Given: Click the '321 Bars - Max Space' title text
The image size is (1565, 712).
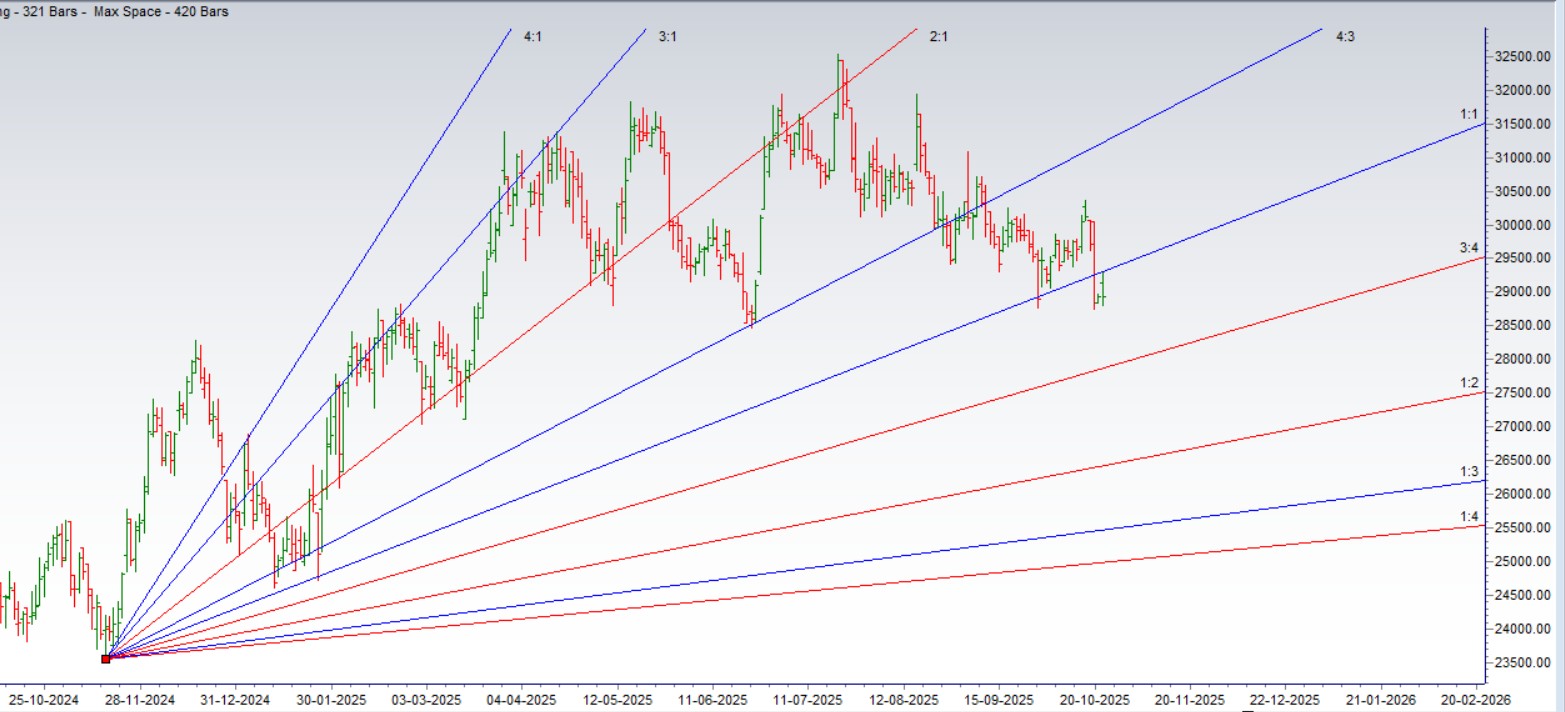Looking at the screenshot, I should point(115,13).
